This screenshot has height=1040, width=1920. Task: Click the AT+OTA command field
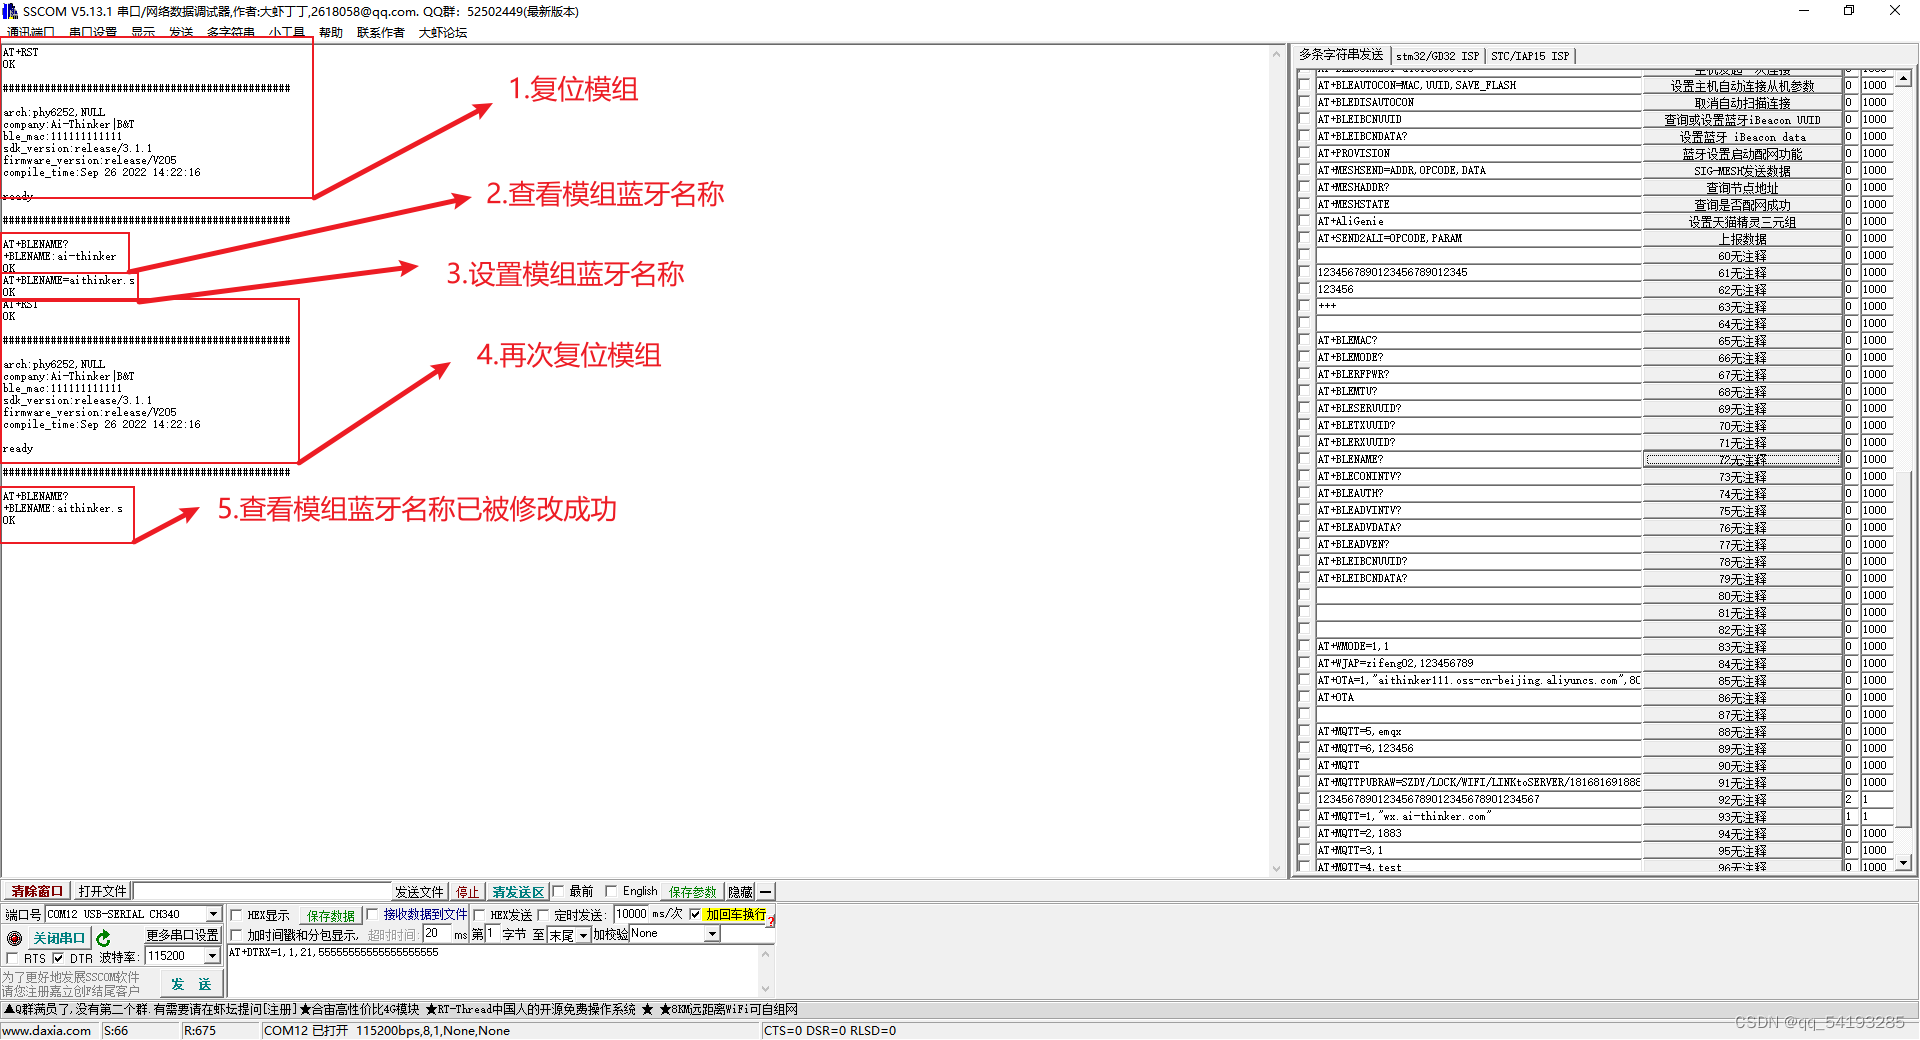[1478, 698]
